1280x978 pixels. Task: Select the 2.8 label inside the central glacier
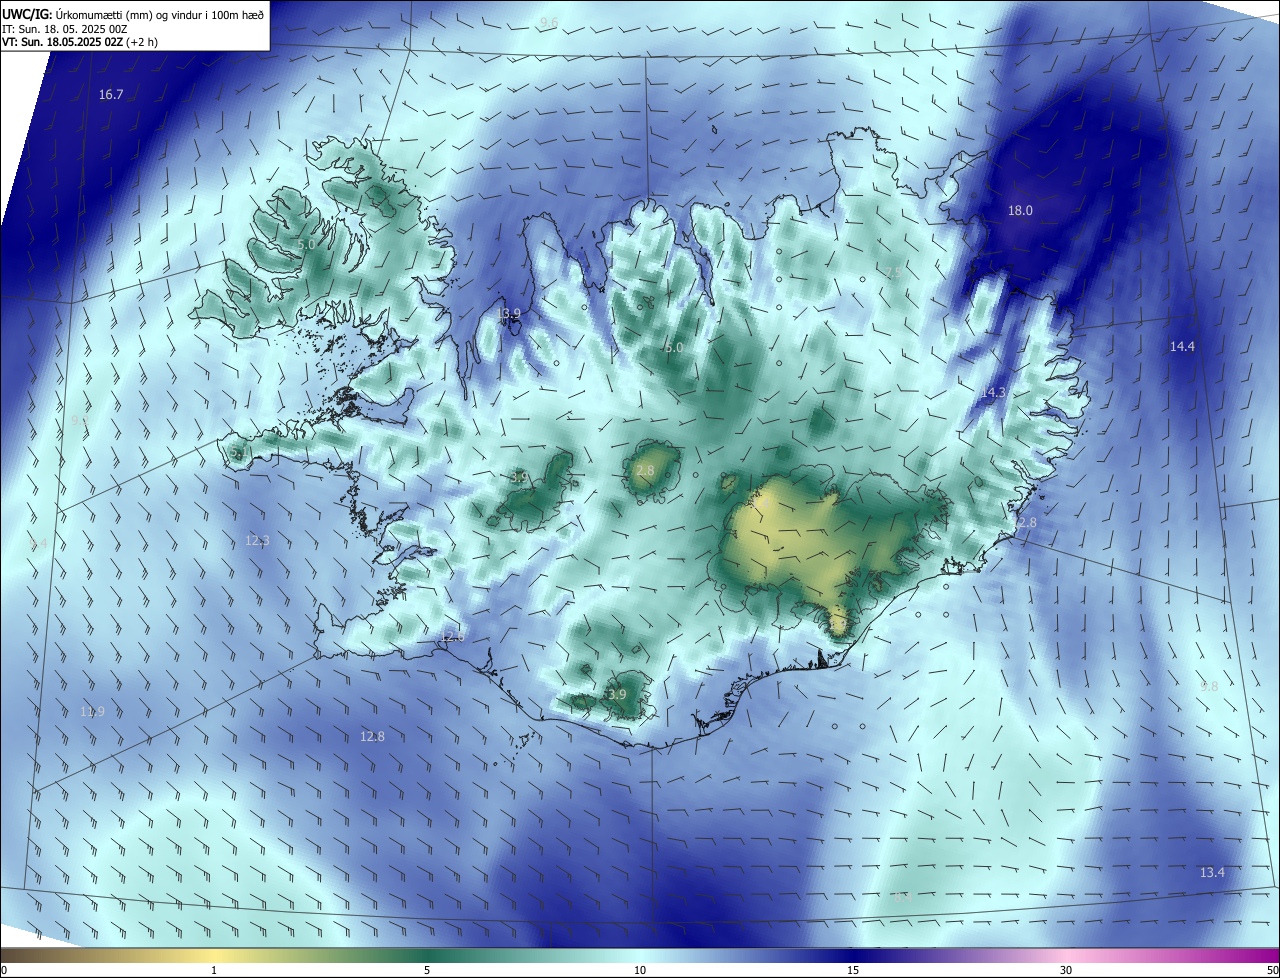click(x=645, y=471)
